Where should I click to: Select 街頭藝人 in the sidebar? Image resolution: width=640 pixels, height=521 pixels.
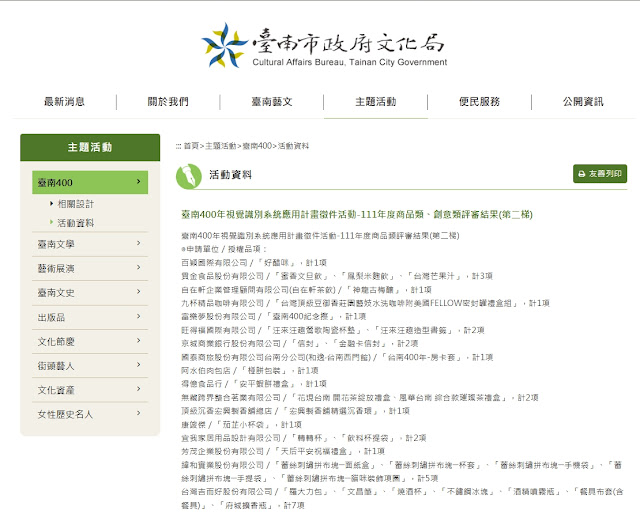click(x=90, y=366)
